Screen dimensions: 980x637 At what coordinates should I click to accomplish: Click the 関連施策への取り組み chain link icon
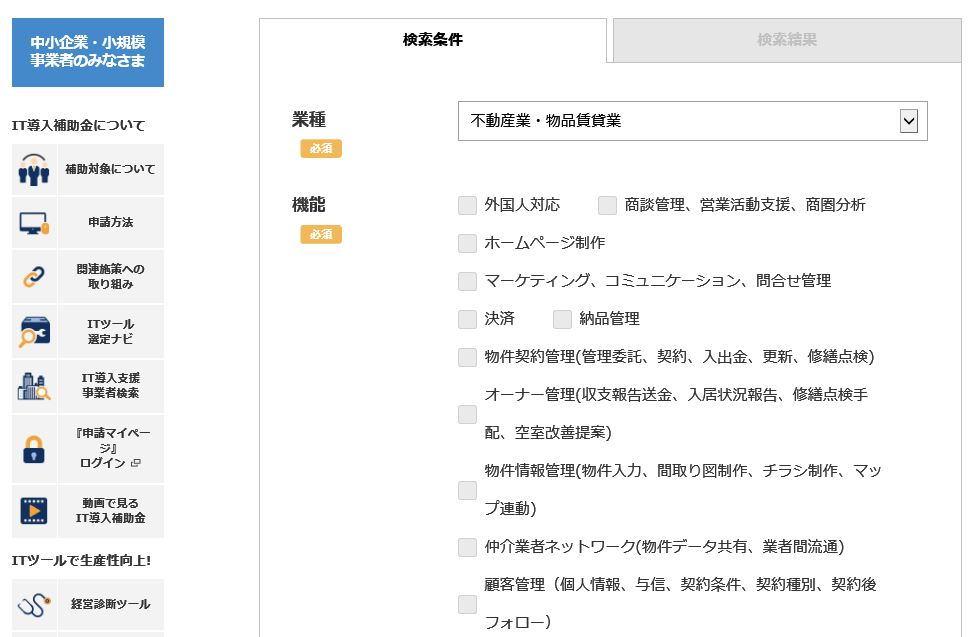tap(34, 276)
